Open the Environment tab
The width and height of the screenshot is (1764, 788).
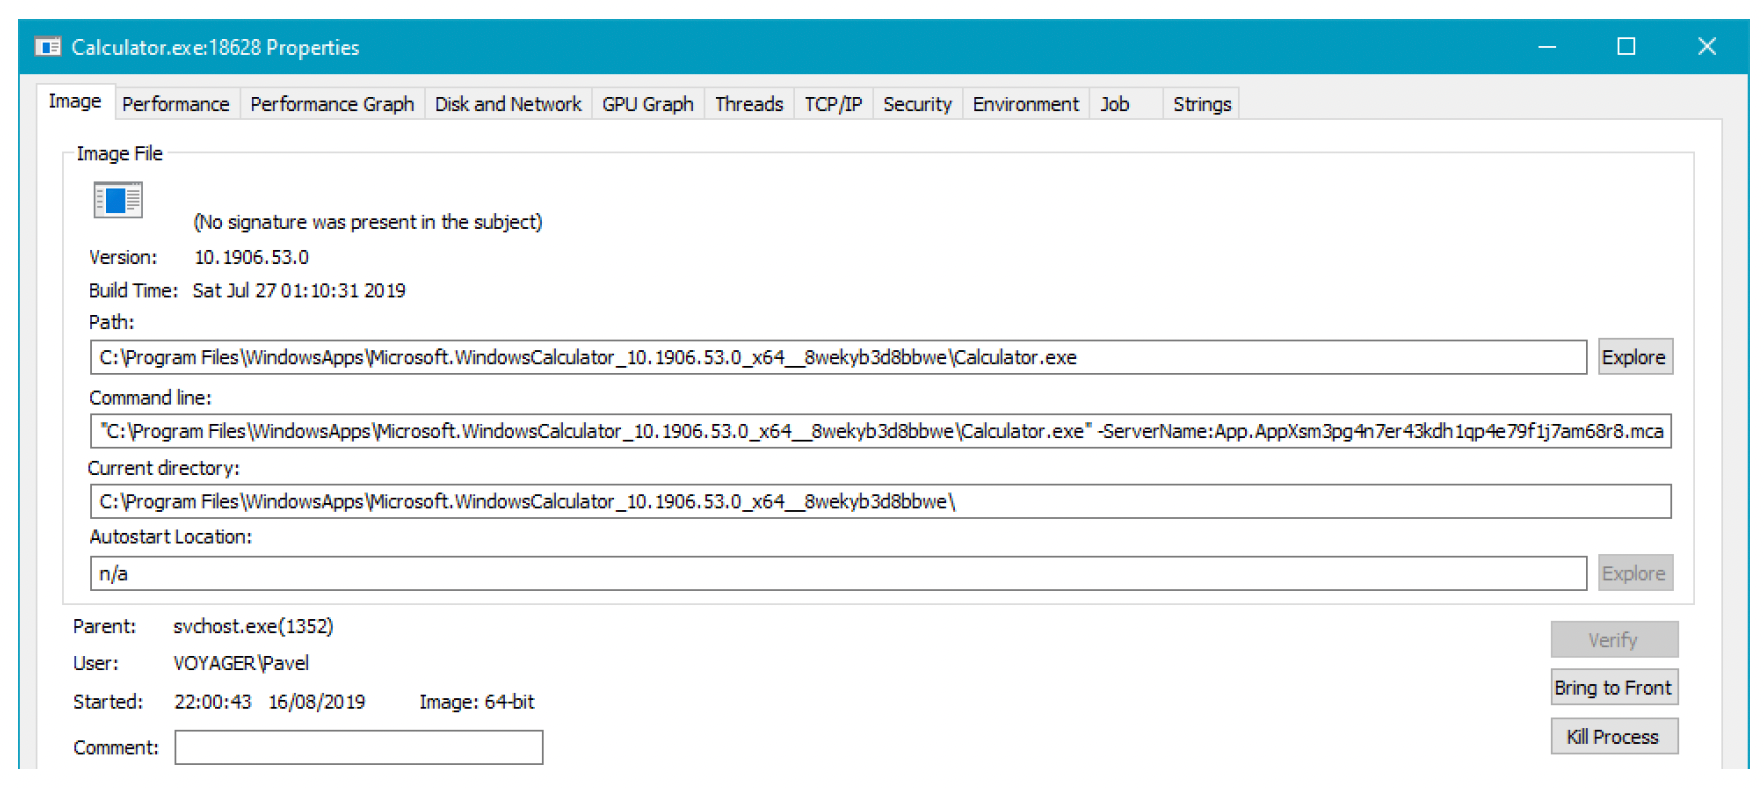tap(1026, 104)
